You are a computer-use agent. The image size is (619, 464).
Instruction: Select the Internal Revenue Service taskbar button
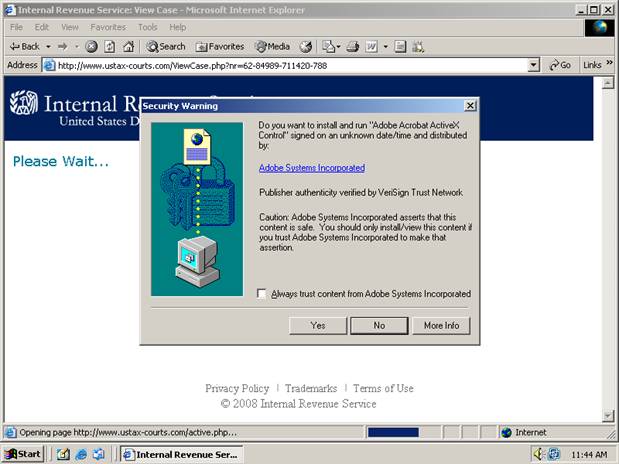pos(181,455)
